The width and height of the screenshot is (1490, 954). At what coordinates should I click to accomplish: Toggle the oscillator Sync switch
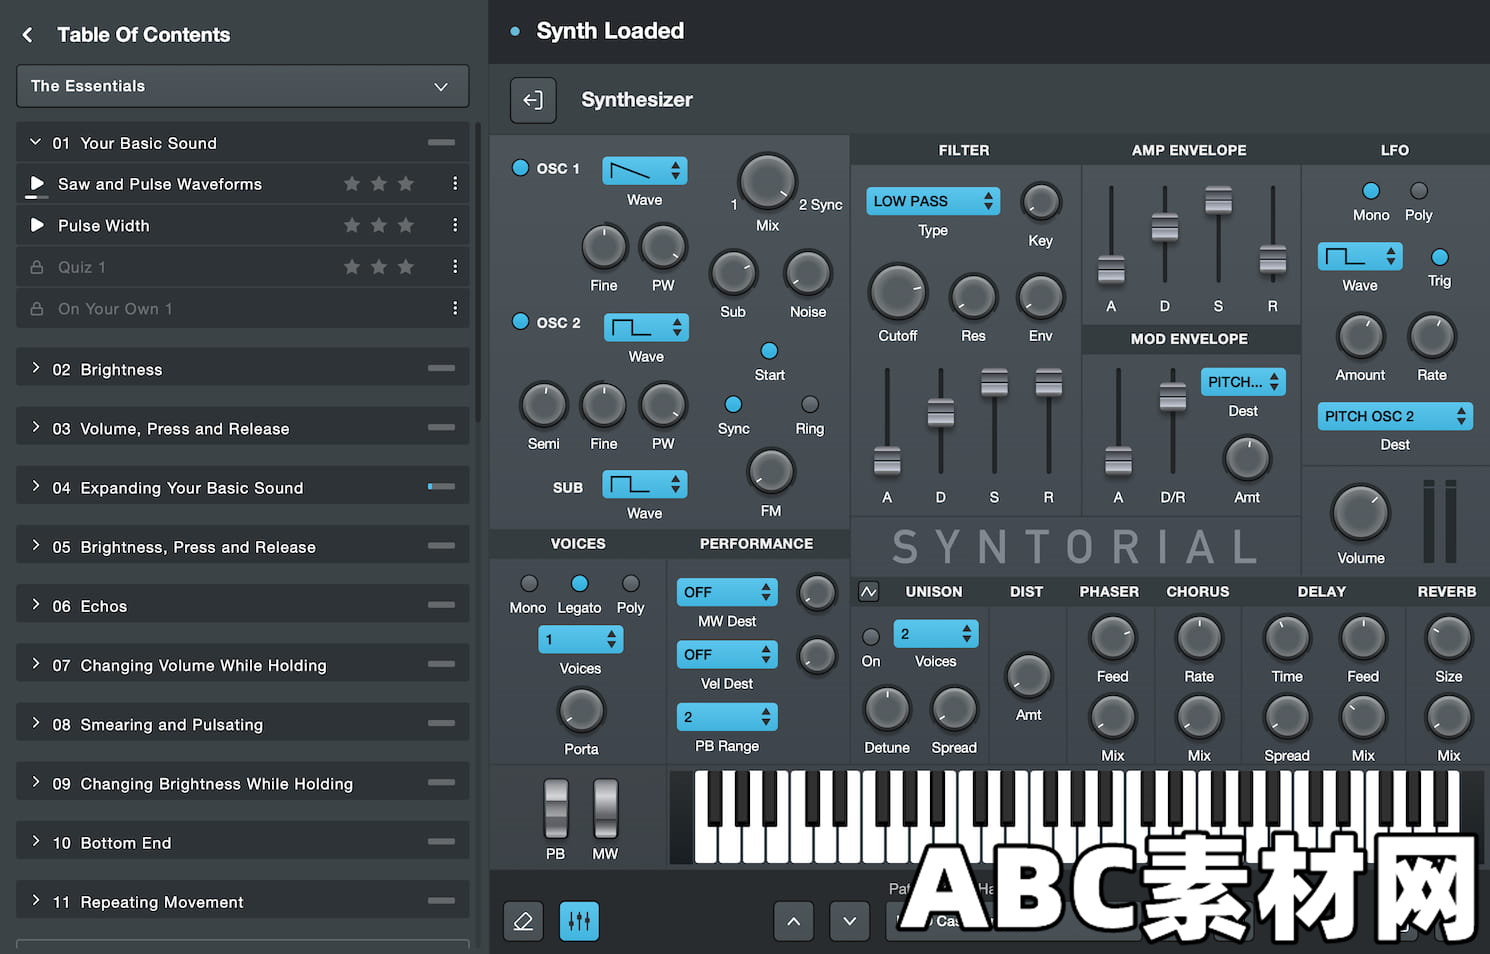(733, 404)
